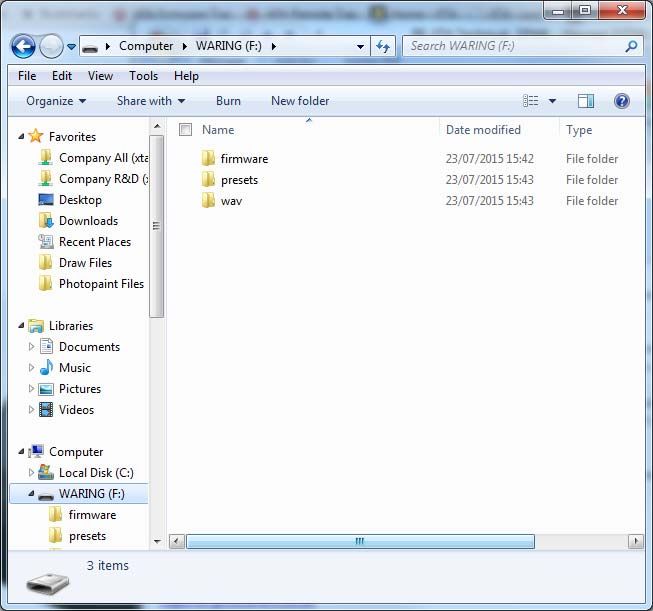This screenshot has width=653, height=611.
Task: Click the drive icon in the address bar
Action: tap(90, 47)
